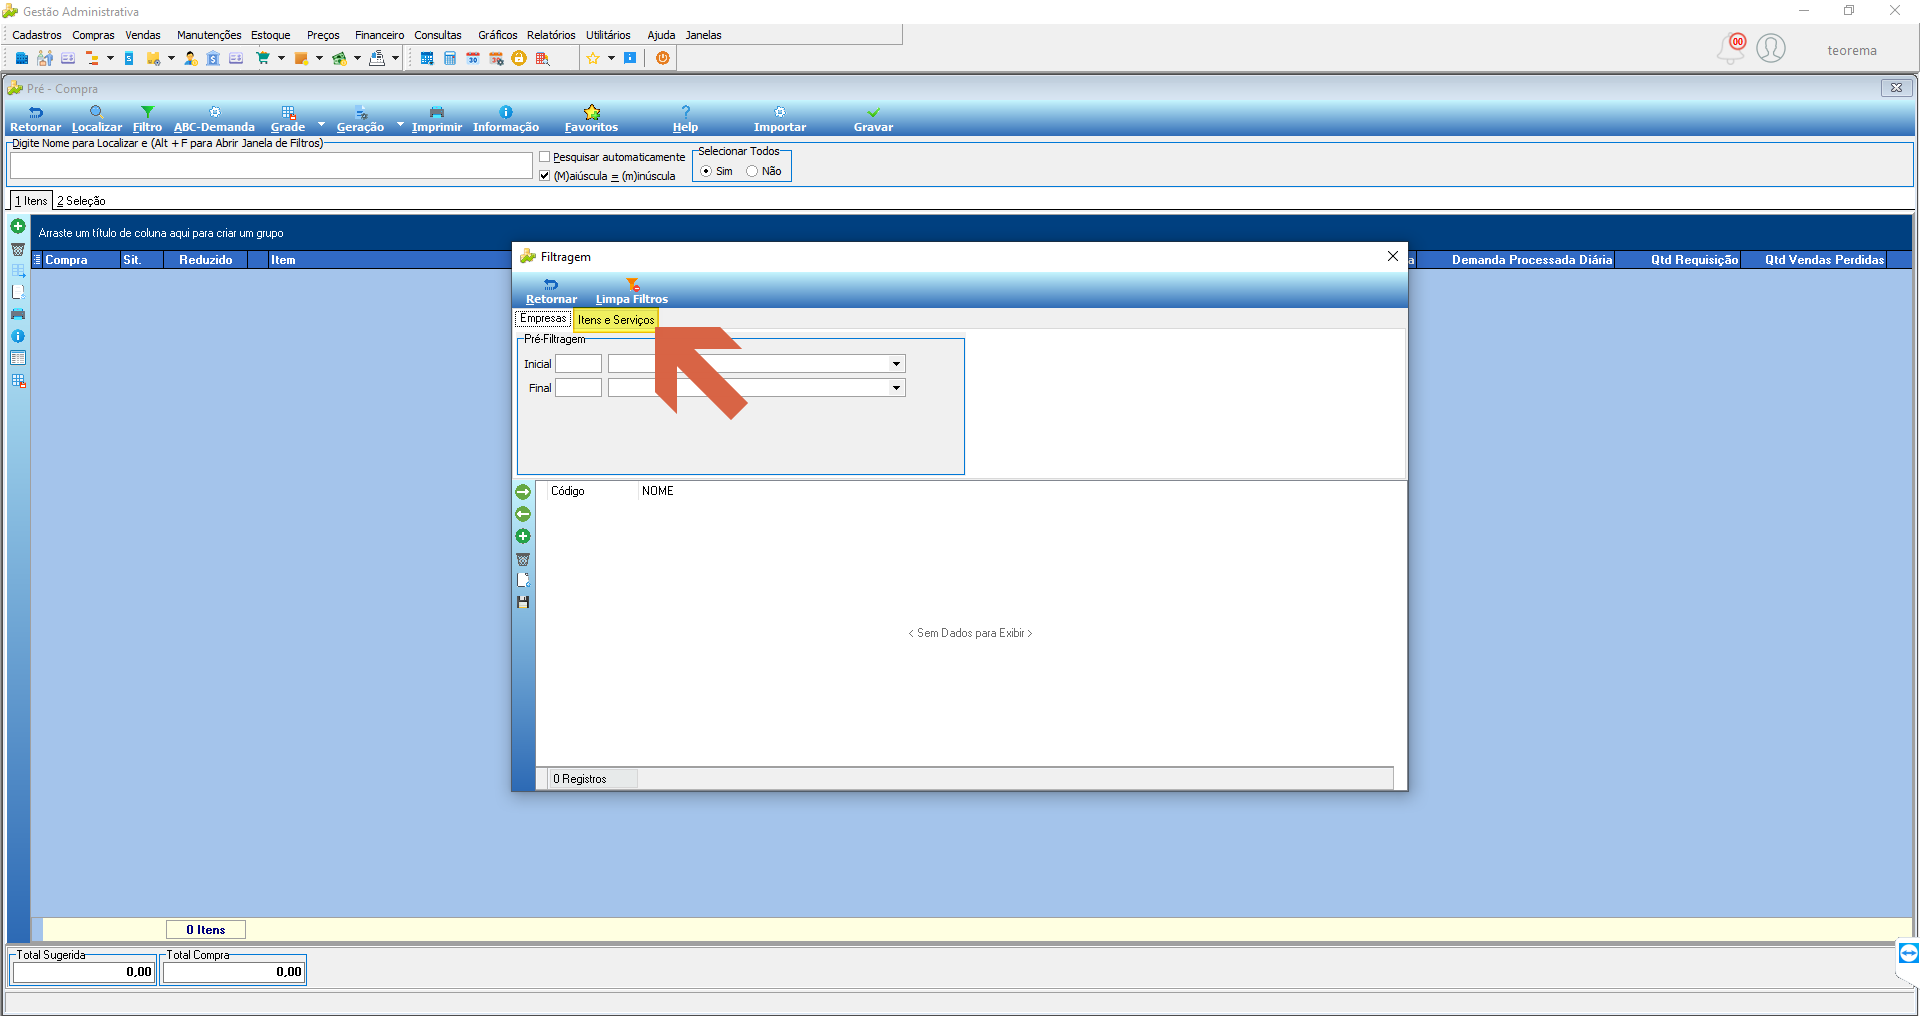
Task: Click ABC-Demanda toolbar button
Action: [214, 119]
